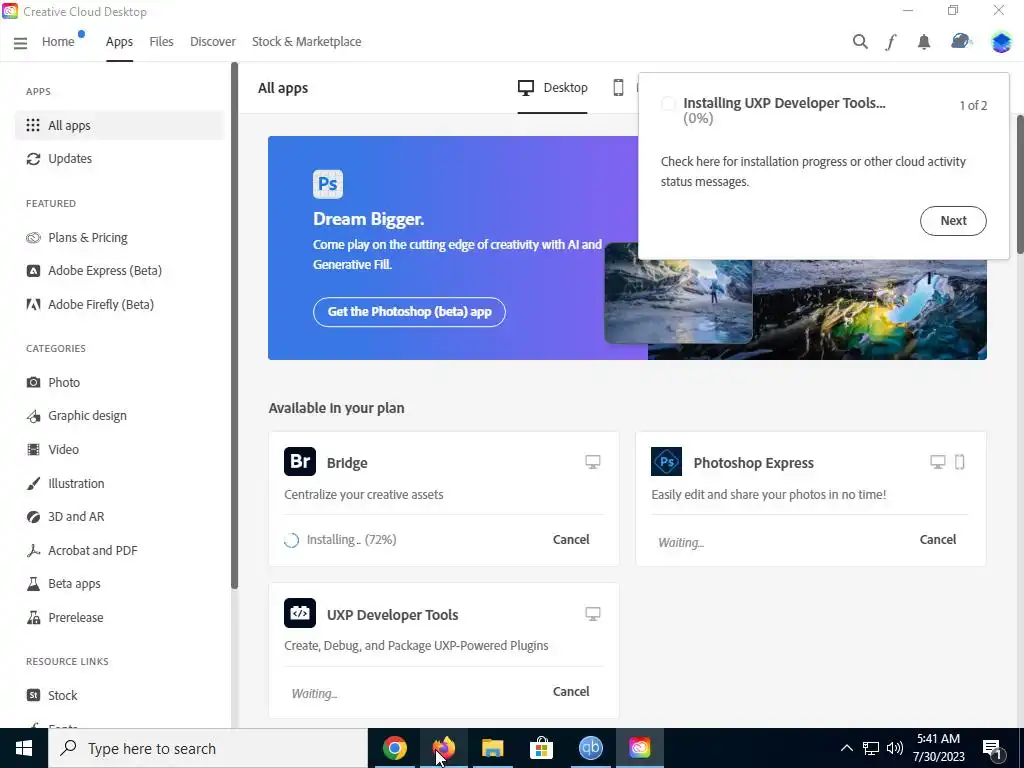Open Microsoft Store from the taskbar
1024x768 pixels.
[x=541, y=748]
